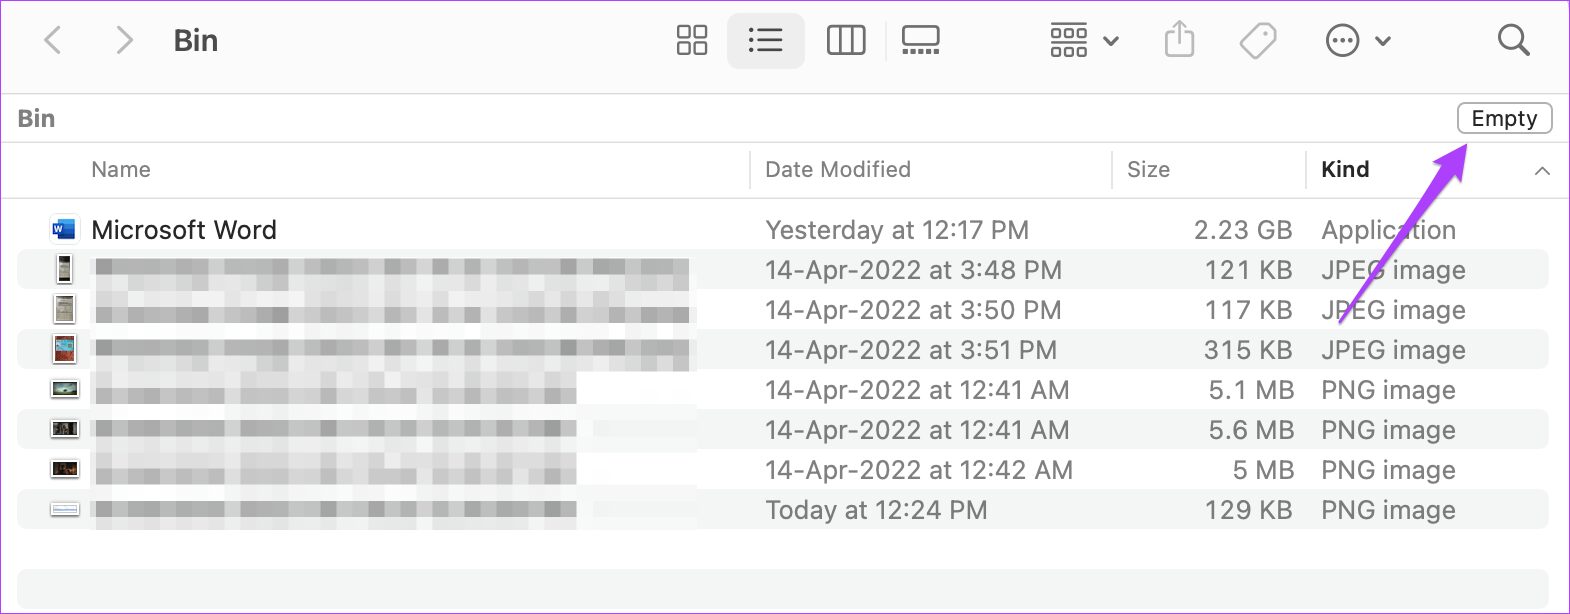Select the Microsoft Word application row
This screenshot has height=614, width=1570.
coord(783,230)
